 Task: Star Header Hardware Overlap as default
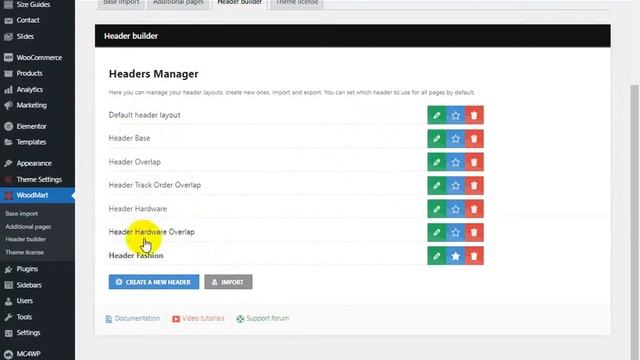pyautogui.click(x=456, y=233)
